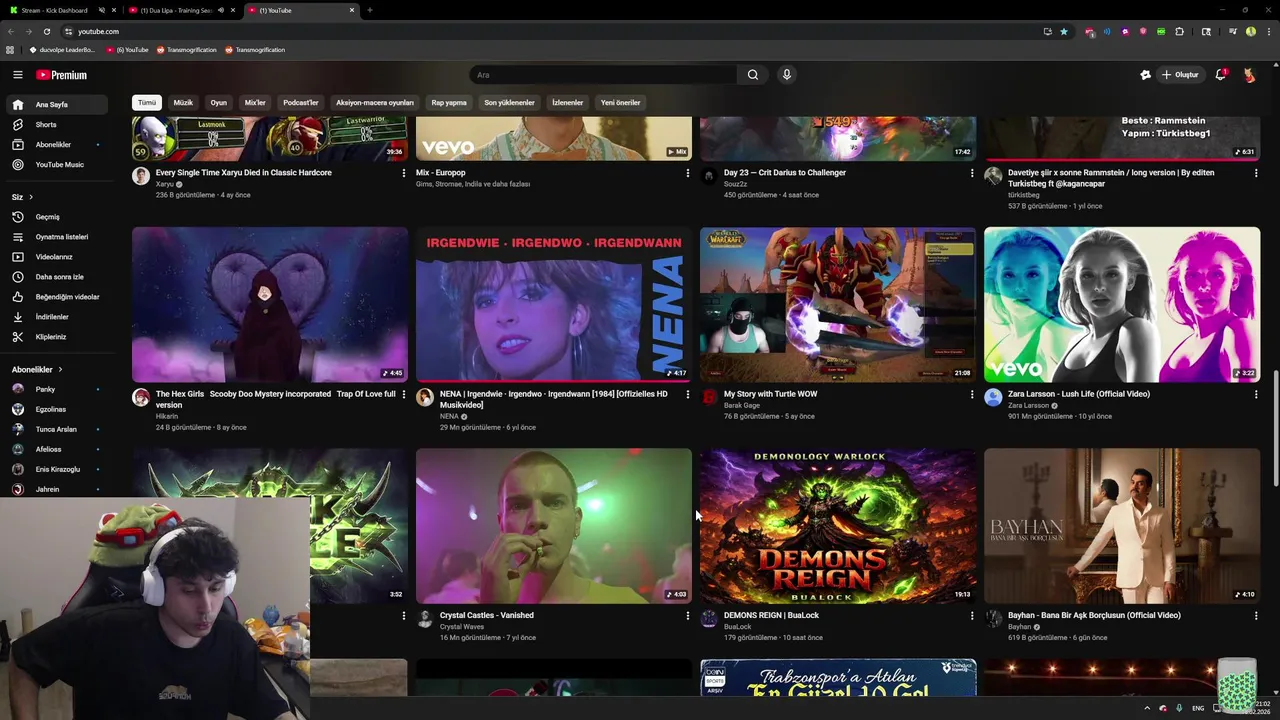
Task: Select the Mix'ler filter chip
Action: (255, 103)
